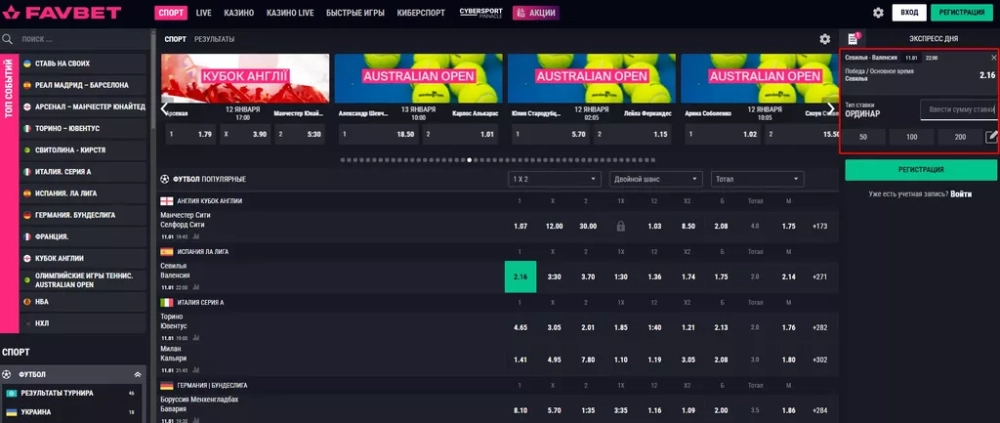Click the active carousel pagination dot
1000x423 pixels.
[469, 160]
